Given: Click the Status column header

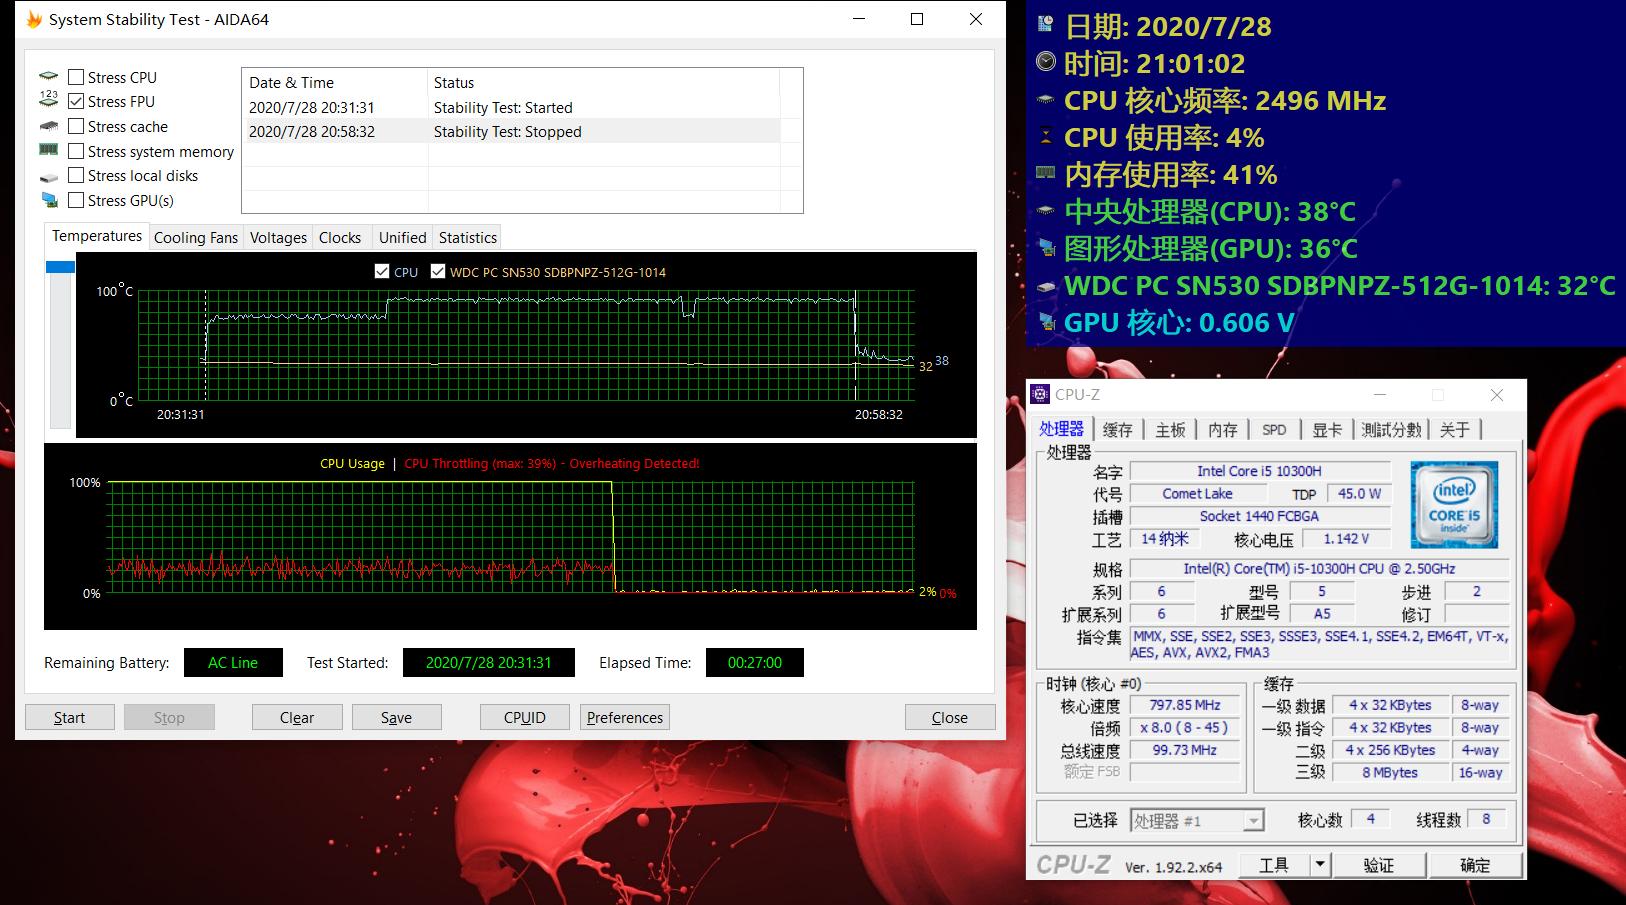Looking at the screenshot, I should pos(604,82).
